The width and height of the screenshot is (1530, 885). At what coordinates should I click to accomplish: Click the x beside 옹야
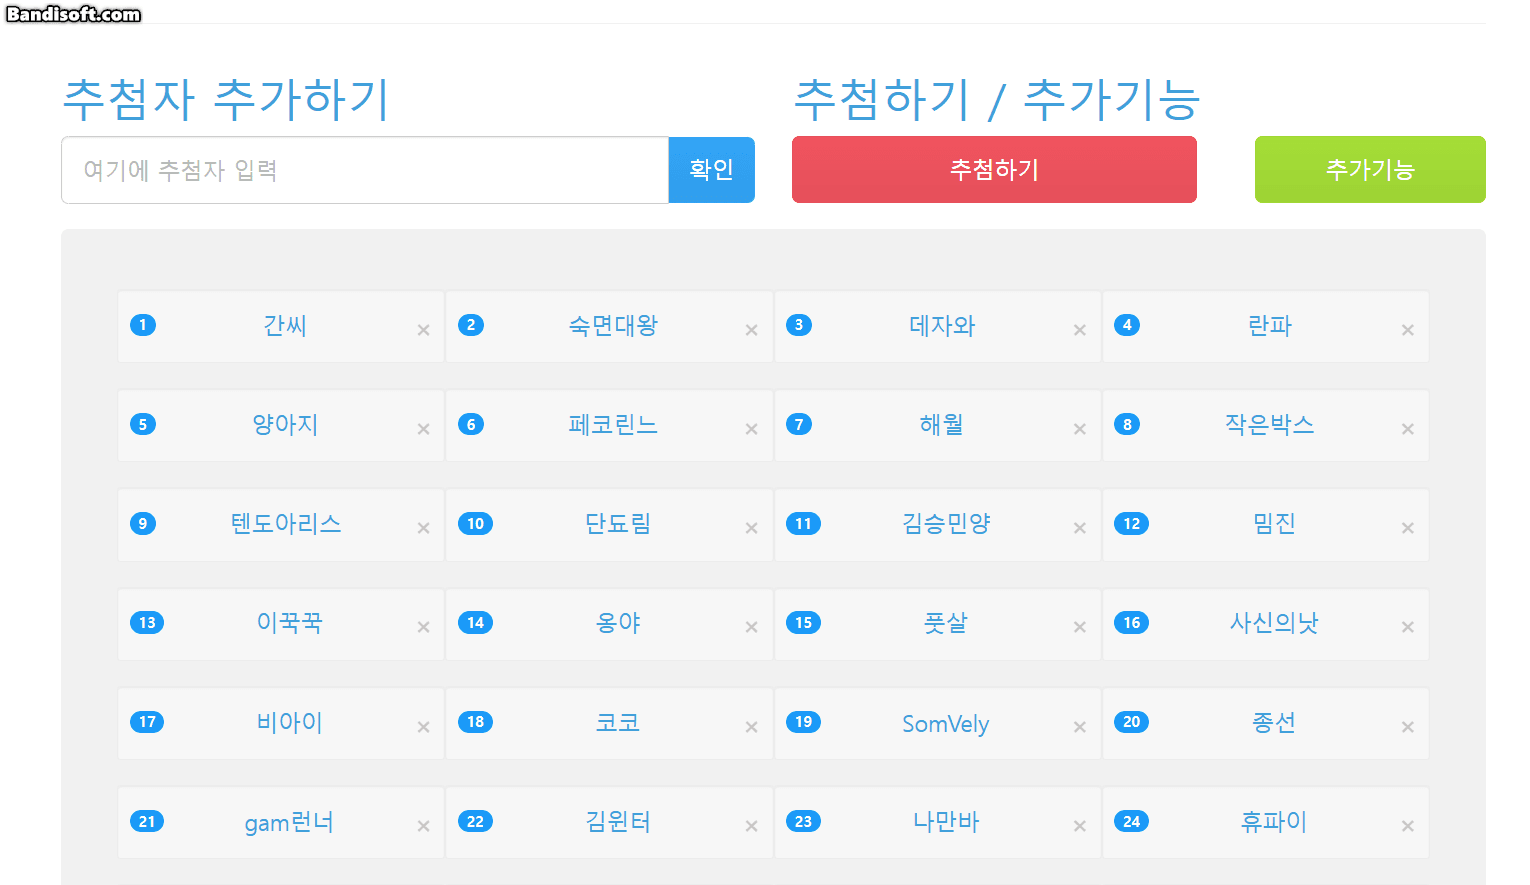751,627
